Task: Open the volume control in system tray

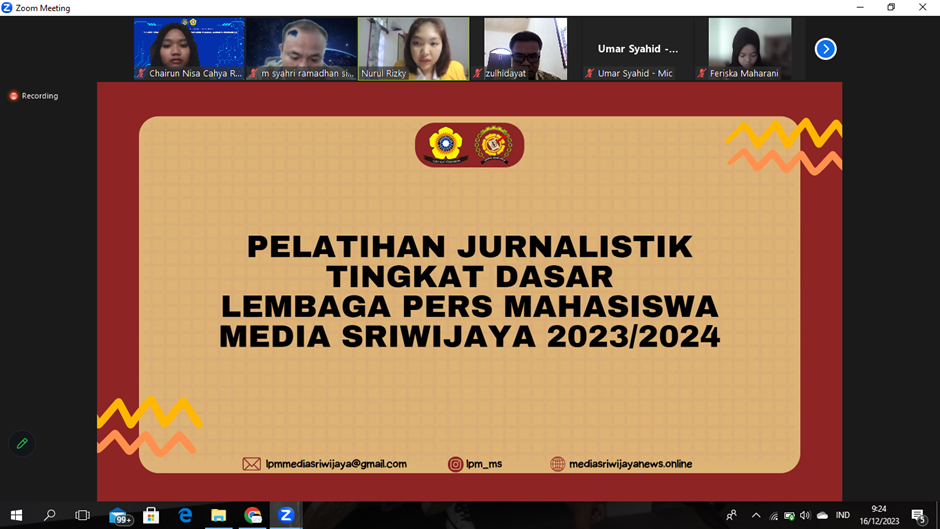Action: (805, 516)
